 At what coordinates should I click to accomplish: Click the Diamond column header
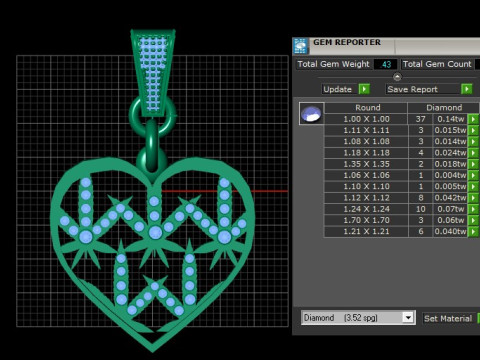point(444,108)
